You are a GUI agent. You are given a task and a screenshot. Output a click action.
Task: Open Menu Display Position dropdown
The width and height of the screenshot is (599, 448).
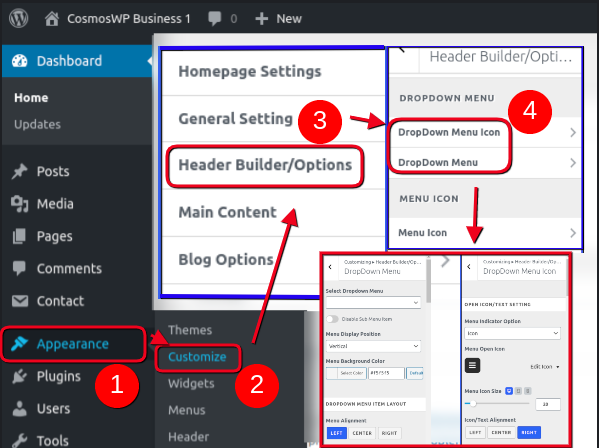coord(373,346)
